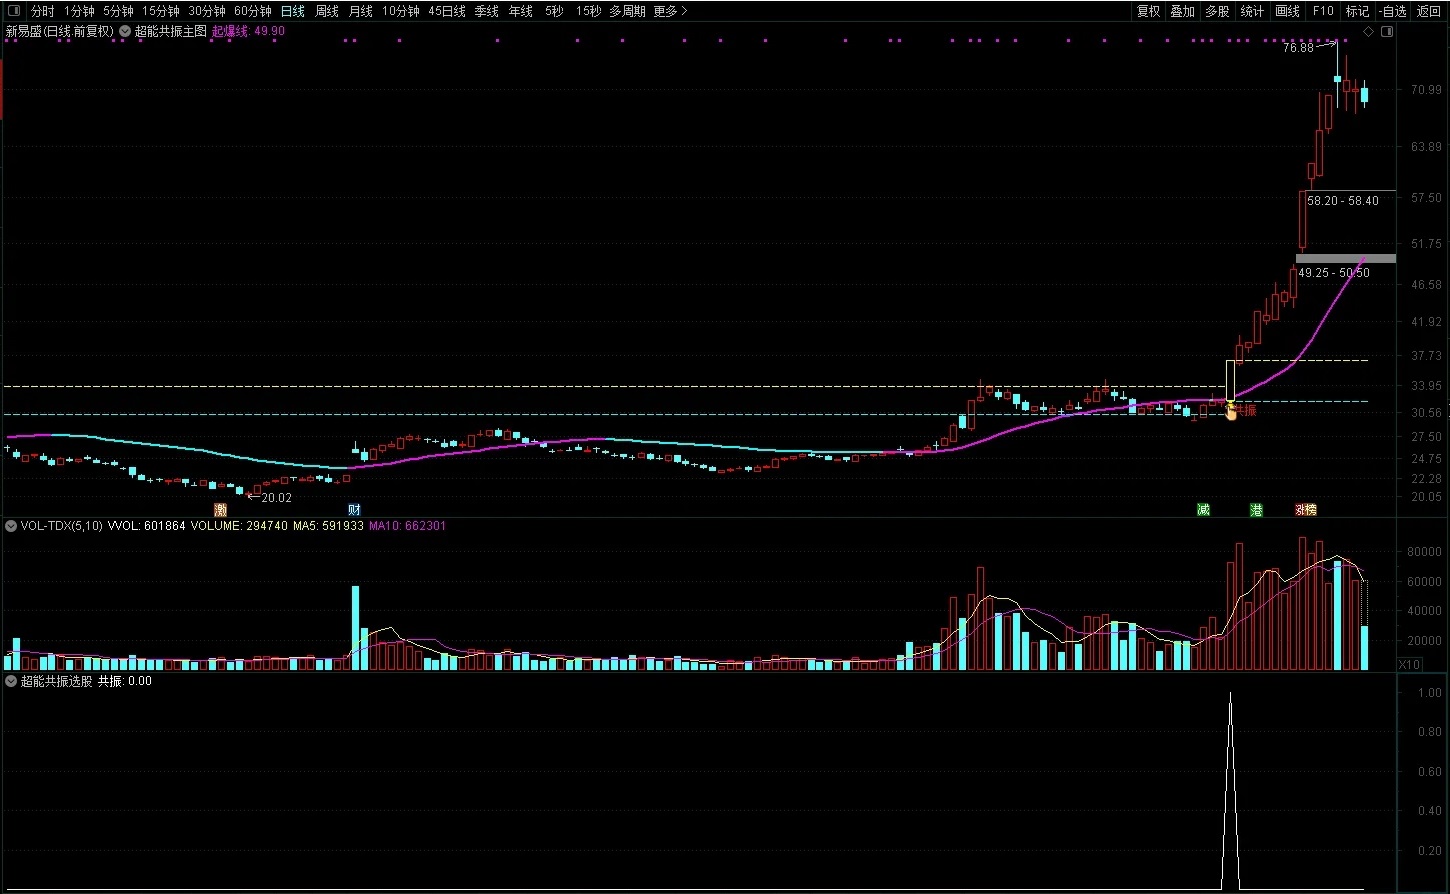Expand 更多 period options
The image size is (1450, 894).
tap(670, 11)
